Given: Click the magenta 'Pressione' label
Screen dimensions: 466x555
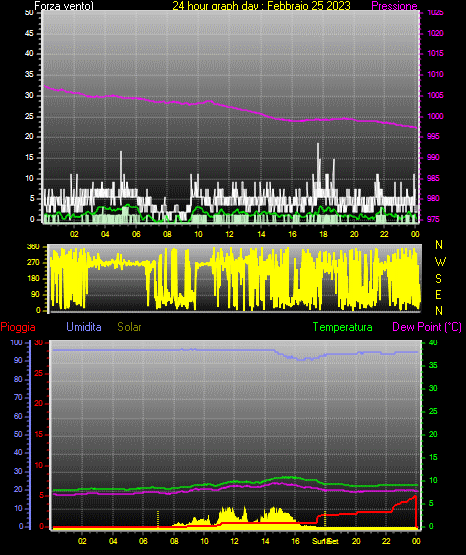Looking at the screenshot, I should 394,6.
